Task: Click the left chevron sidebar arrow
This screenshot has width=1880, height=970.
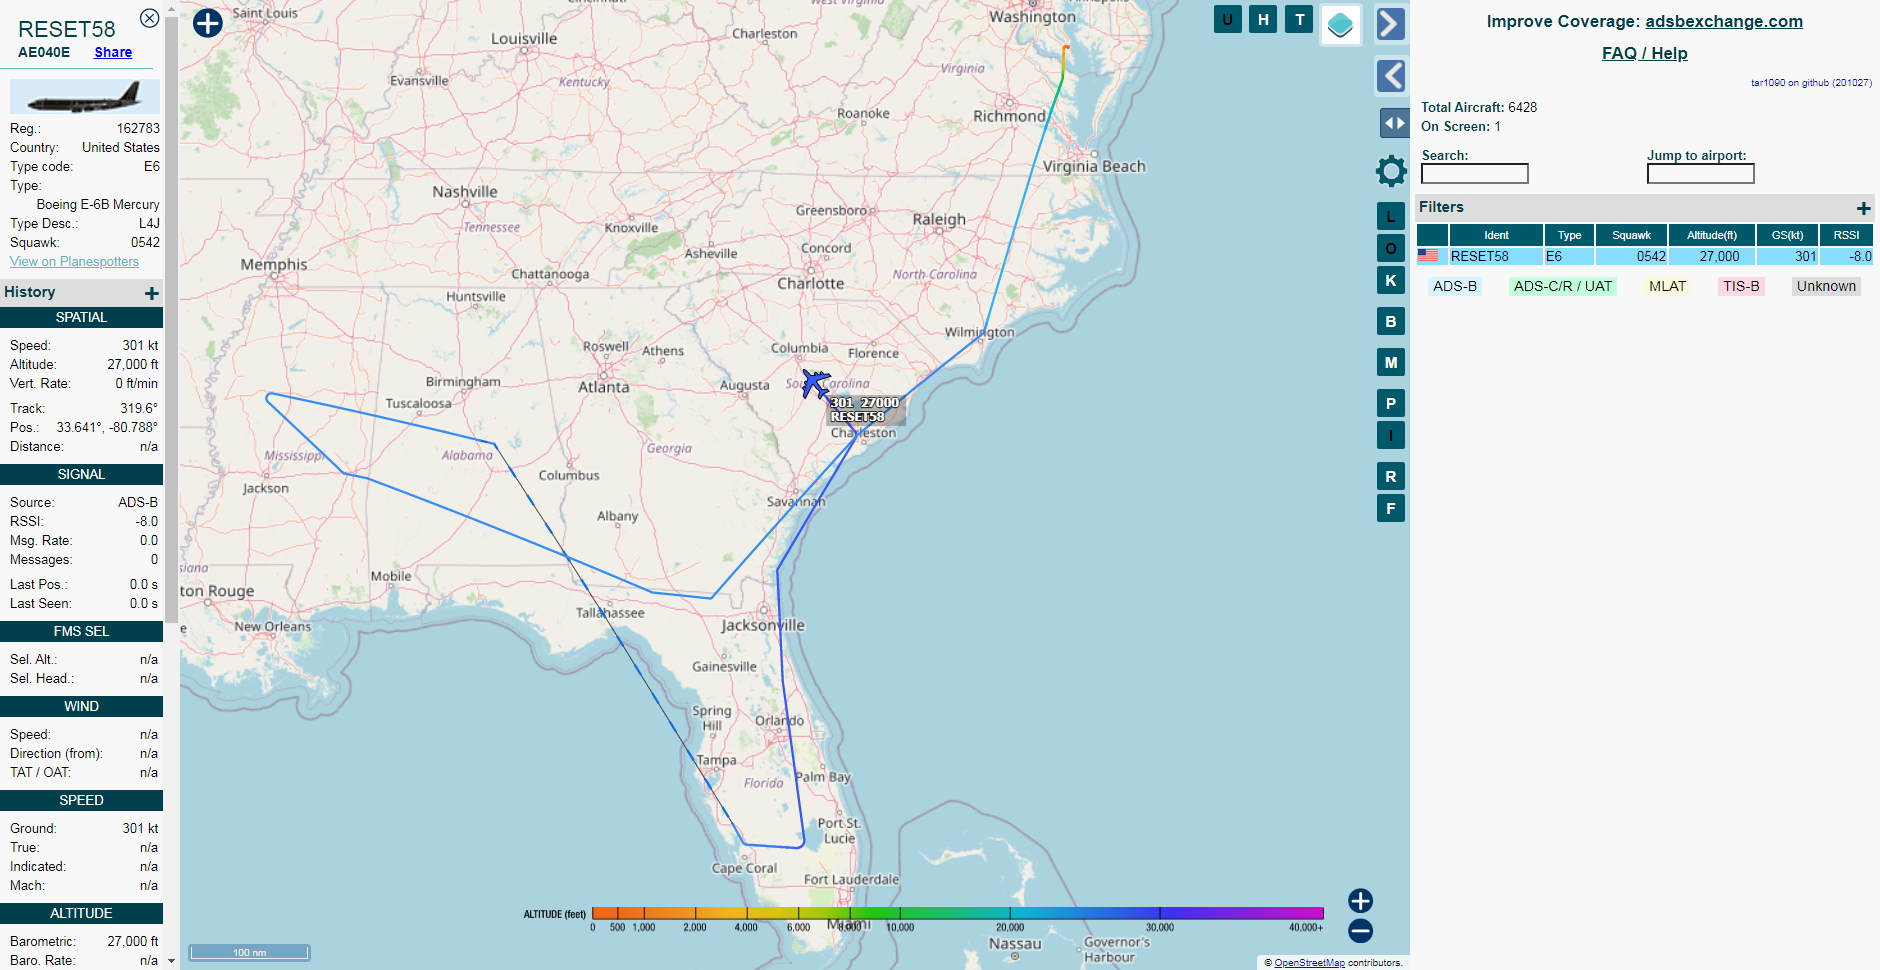Action: point(1390,76)
